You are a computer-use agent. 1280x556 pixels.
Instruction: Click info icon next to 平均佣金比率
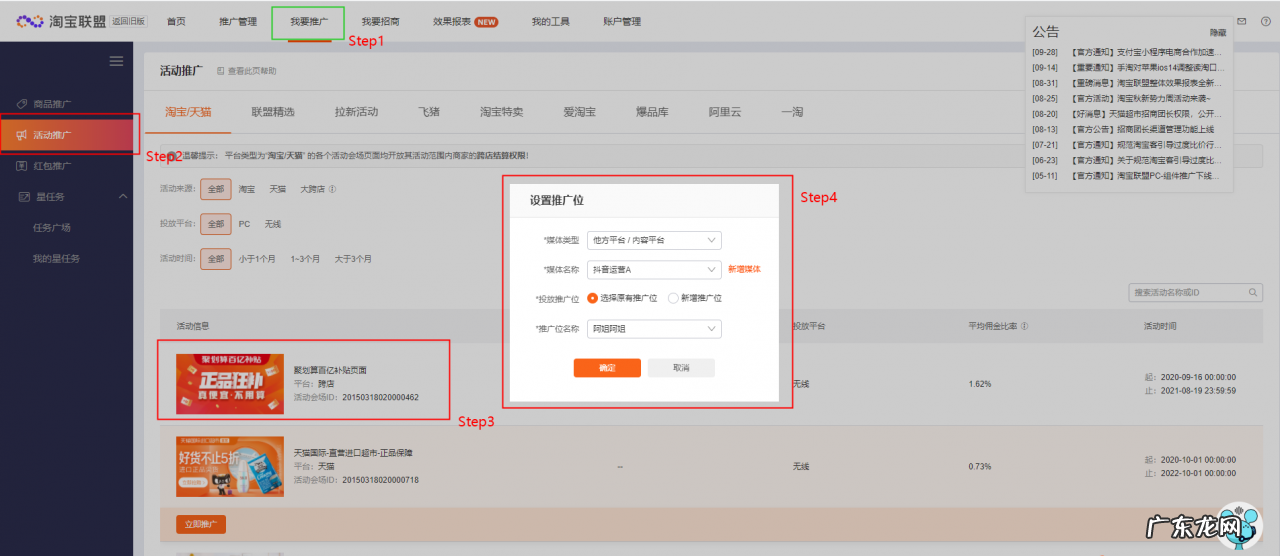(x=1025, y=326)
